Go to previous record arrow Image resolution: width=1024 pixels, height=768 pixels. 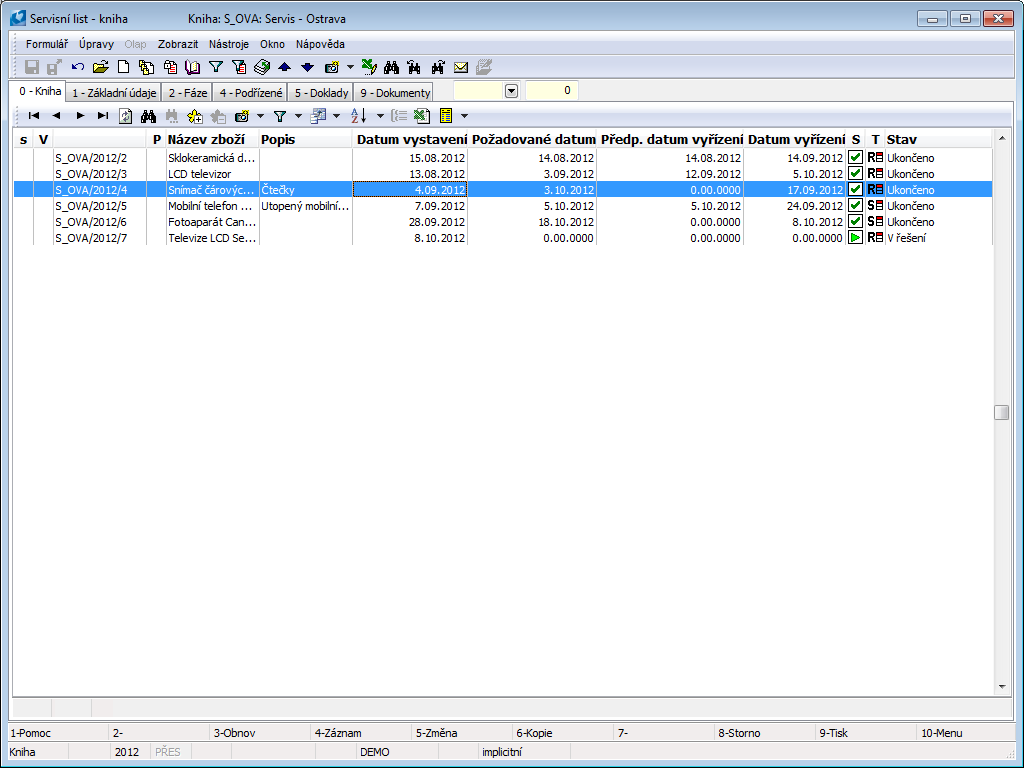coord(57,116)
